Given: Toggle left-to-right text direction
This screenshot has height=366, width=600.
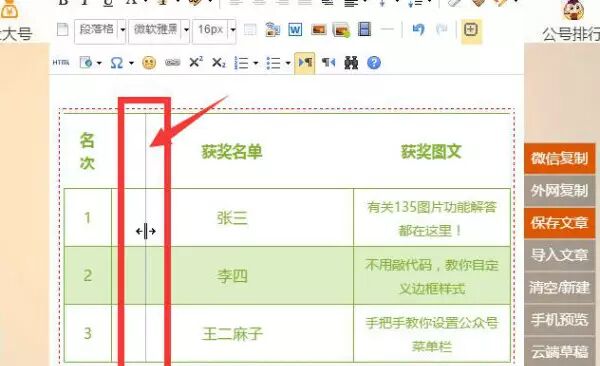Looking at the screenshot, I should [x=305, y=62].
